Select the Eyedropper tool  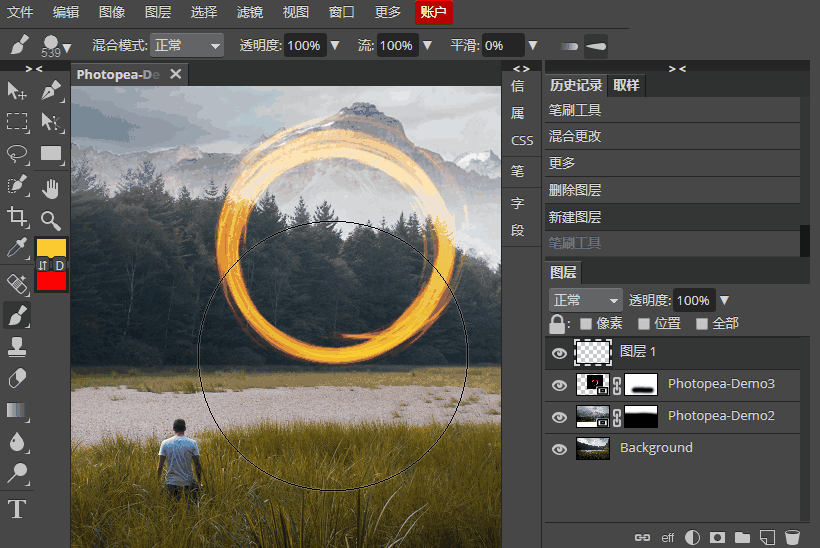17,248
